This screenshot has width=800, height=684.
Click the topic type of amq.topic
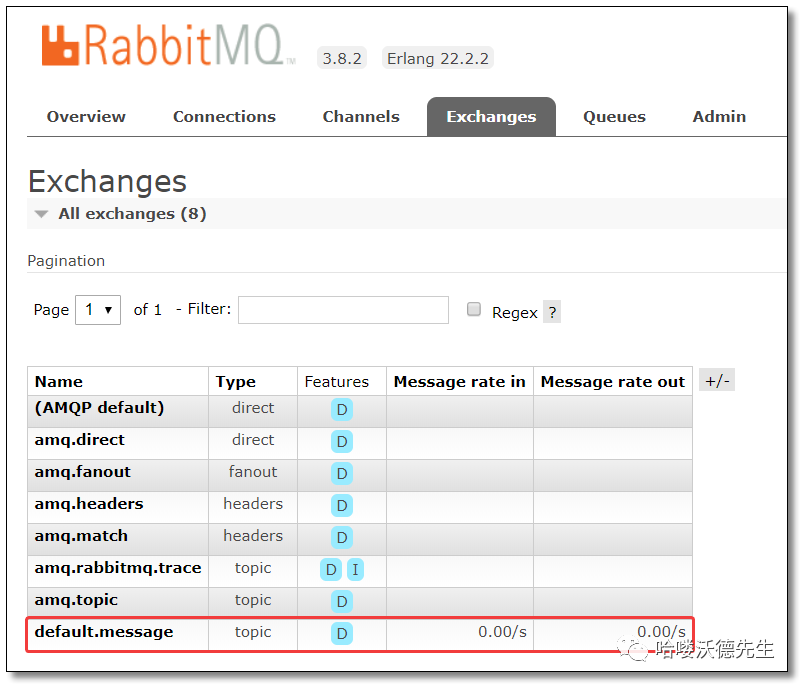pyautogui.click(x=253, y=600)
